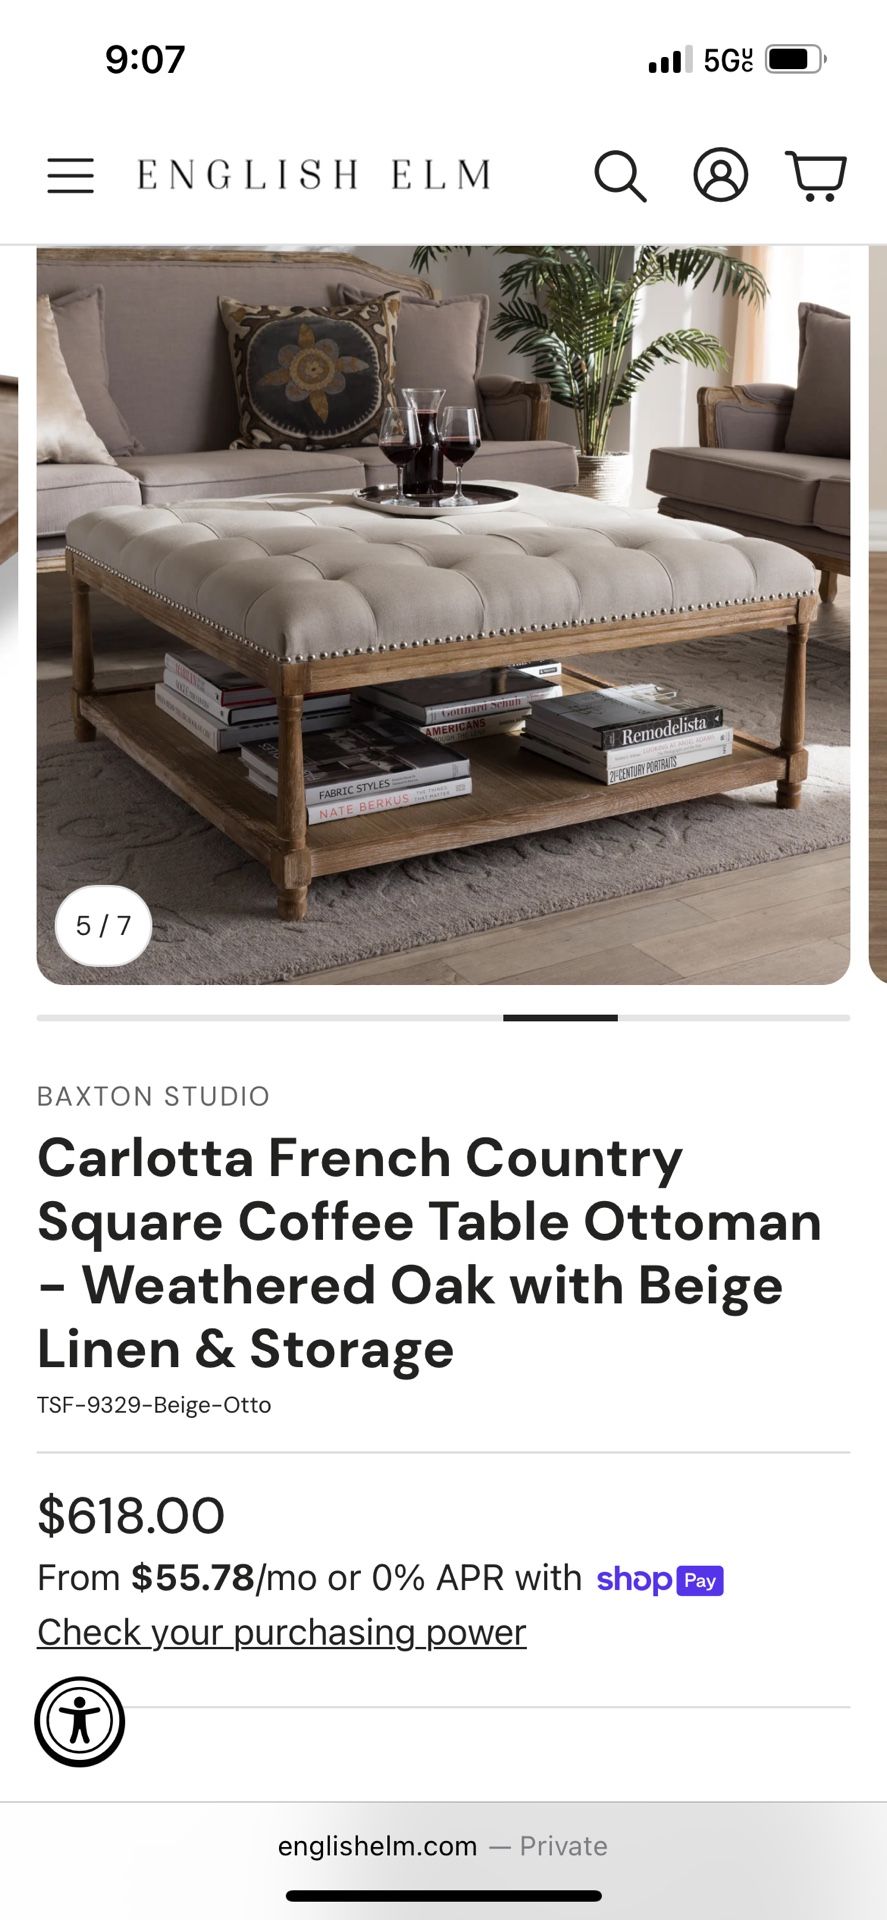This screenshot has width=887, height=1920.
Task: Tap the cellular signal bars icon
Action: [x=670, y=60]
